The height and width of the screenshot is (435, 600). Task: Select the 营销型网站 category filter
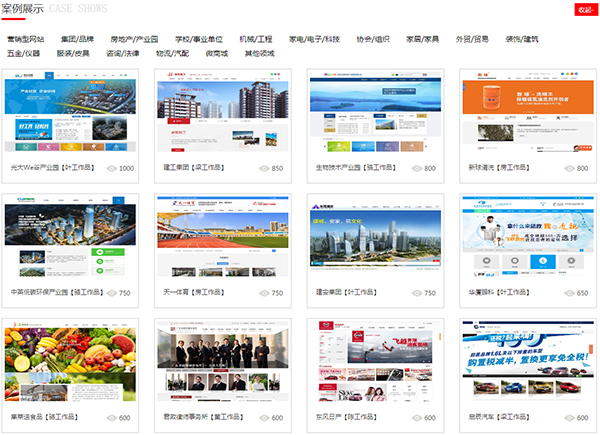26,39
